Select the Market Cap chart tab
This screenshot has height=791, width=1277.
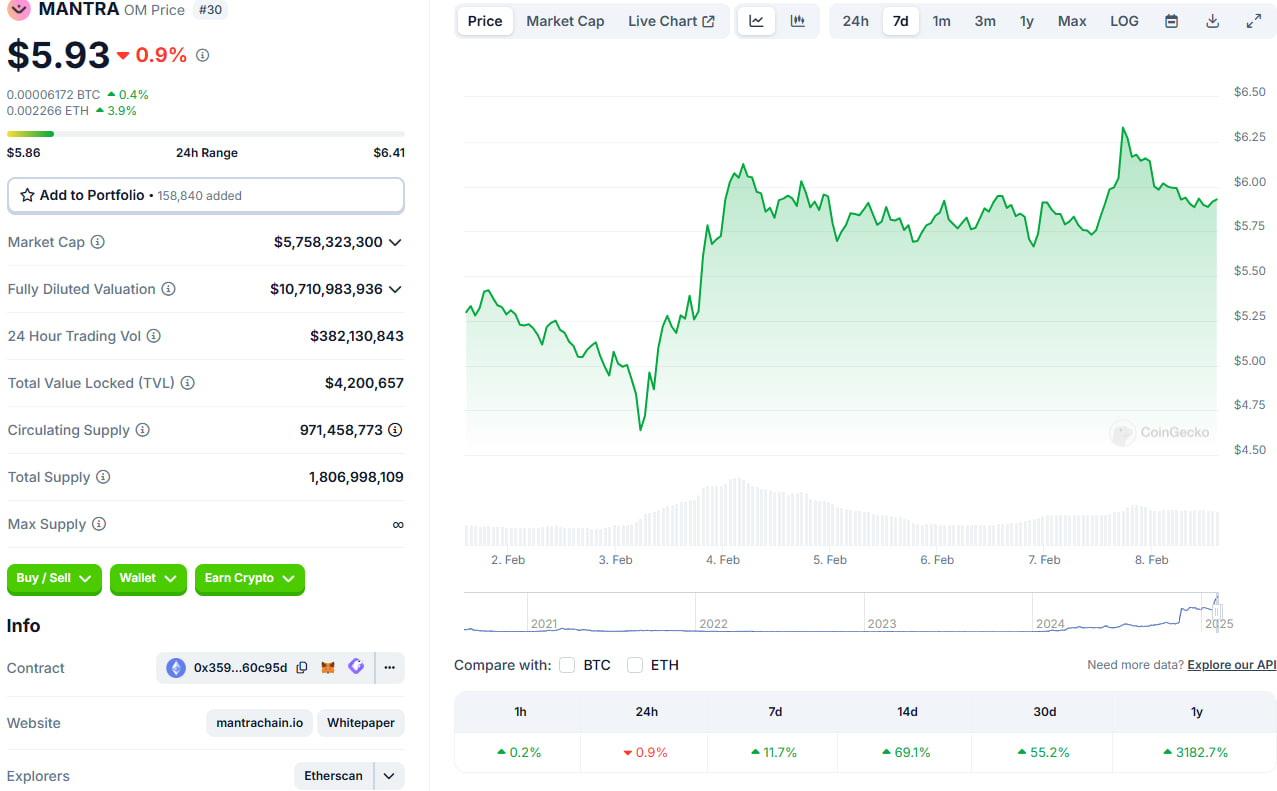tap(565, 21)
